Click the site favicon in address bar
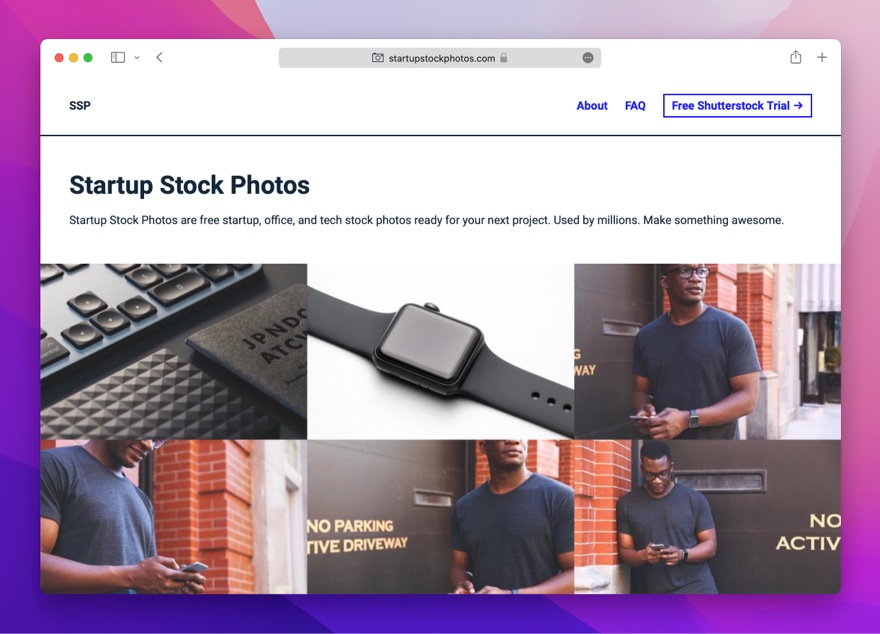 [x=378, y=58]
